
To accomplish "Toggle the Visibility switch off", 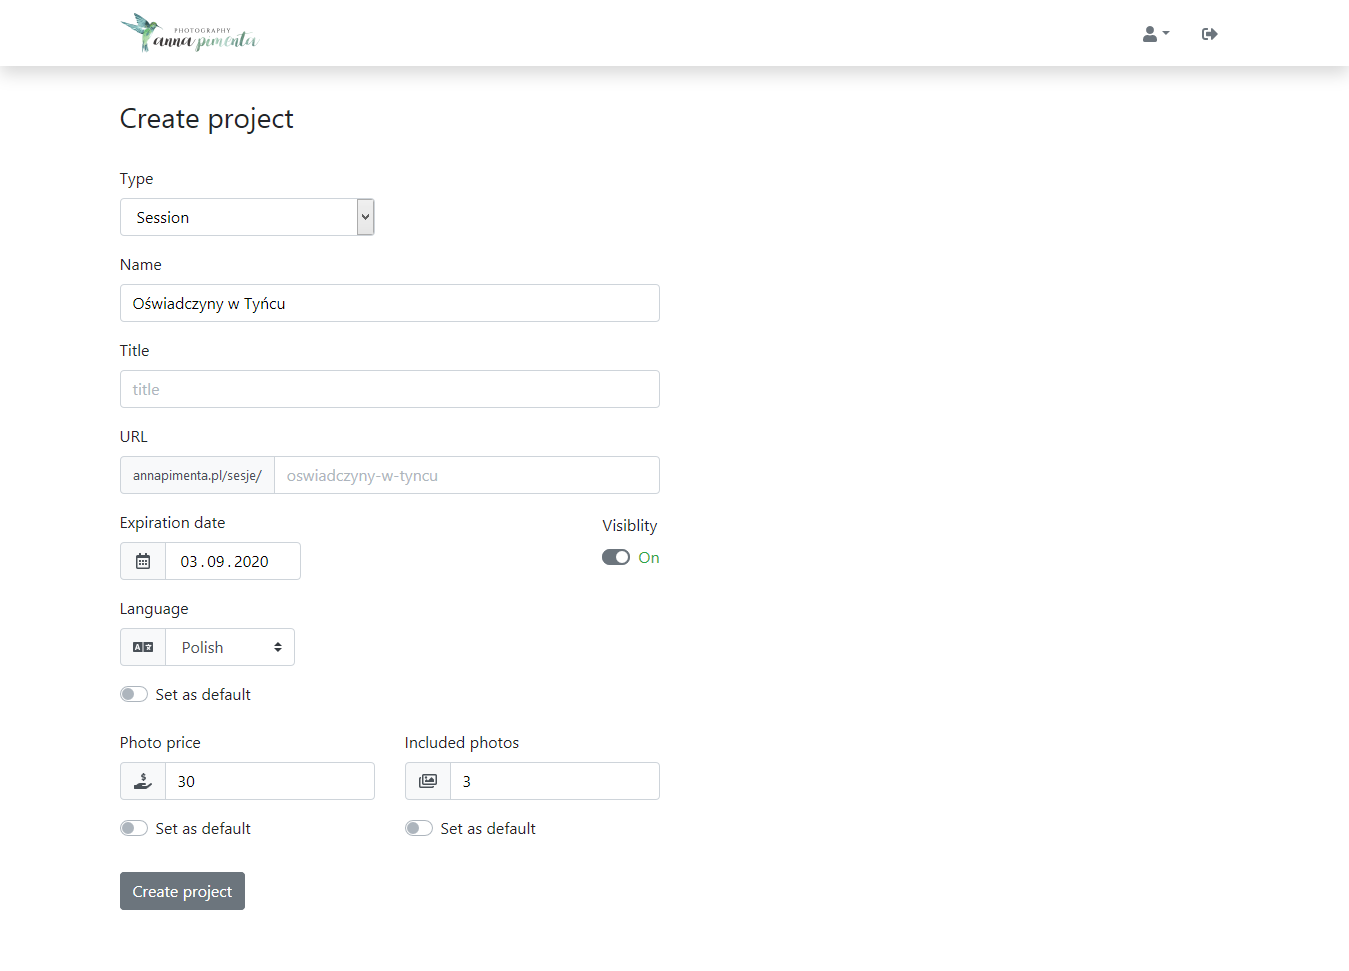I will tap(616, 557).
